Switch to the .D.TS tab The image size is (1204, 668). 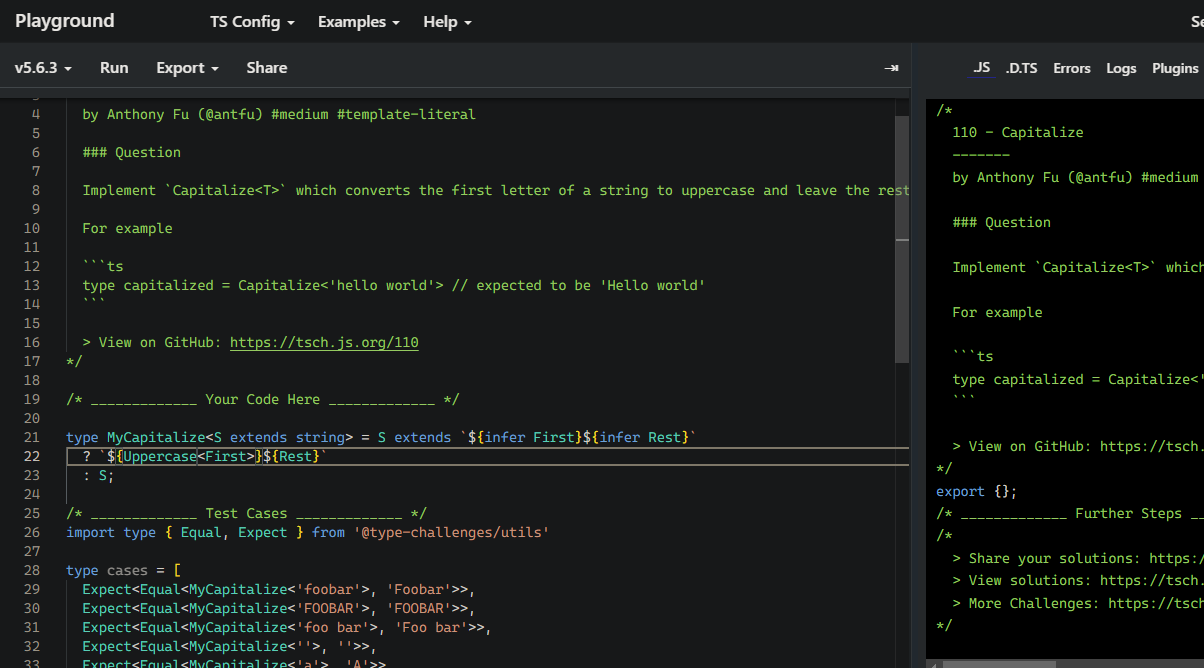[x=1021, y=68]
